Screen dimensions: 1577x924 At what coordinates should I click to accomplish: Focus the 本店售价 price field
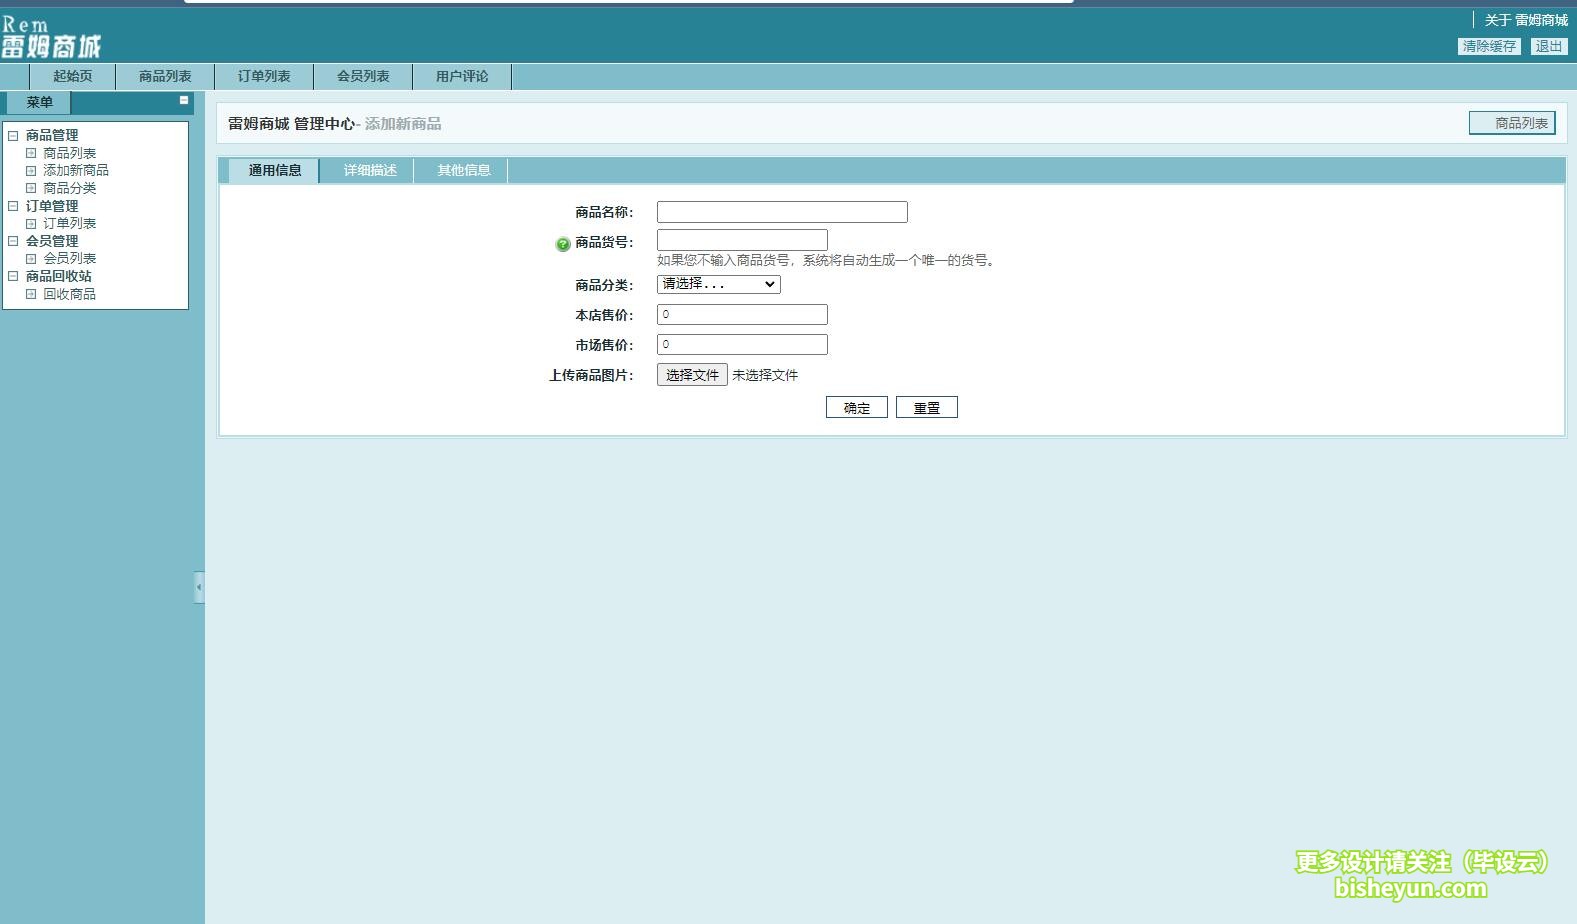pyautogui.click(x=742, y=315)
